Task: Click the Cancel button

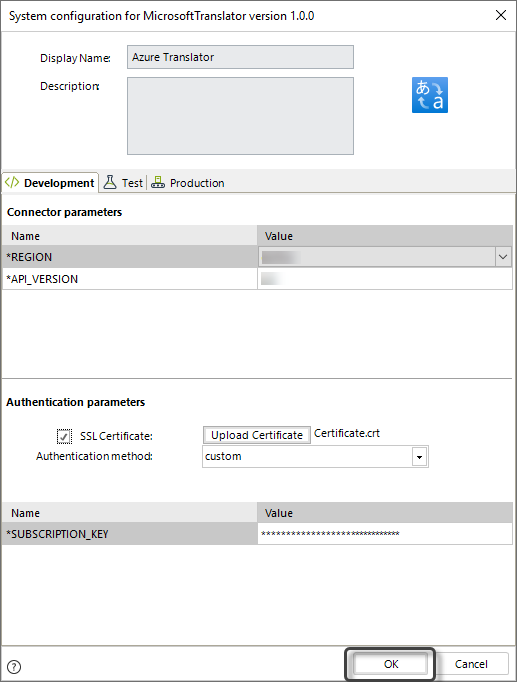Action: [471, 664]
